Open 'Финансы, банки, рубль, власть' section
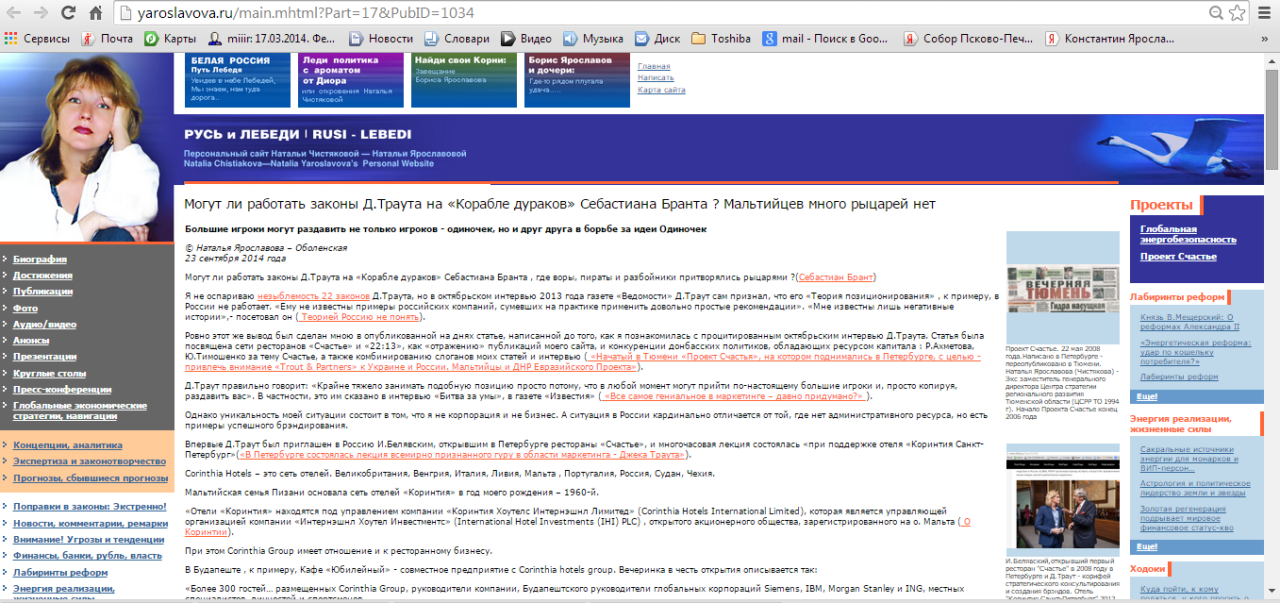Viewport: 1280px width, 603px height. pos(87,555)
